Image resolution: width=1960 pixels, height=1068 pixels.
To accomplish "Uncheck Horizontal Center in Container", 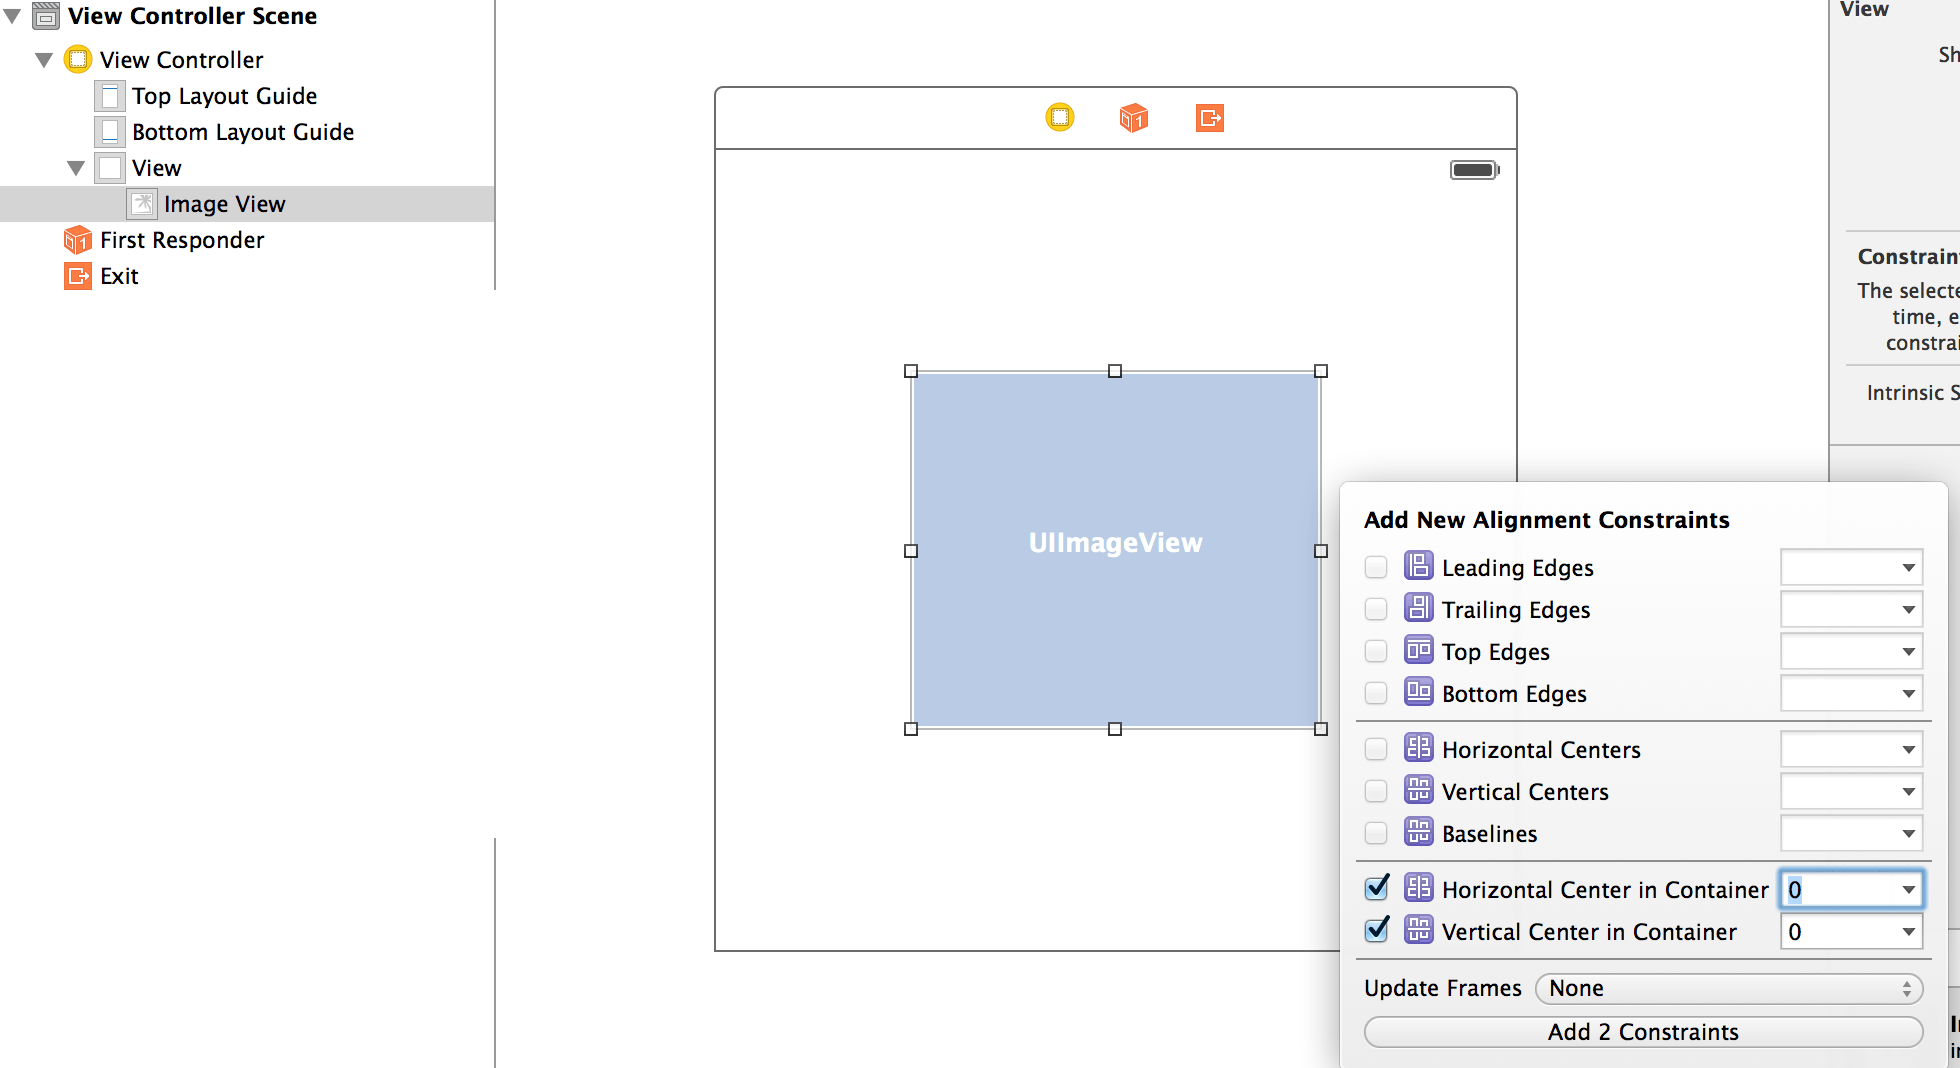I will tap(1376, 887).
